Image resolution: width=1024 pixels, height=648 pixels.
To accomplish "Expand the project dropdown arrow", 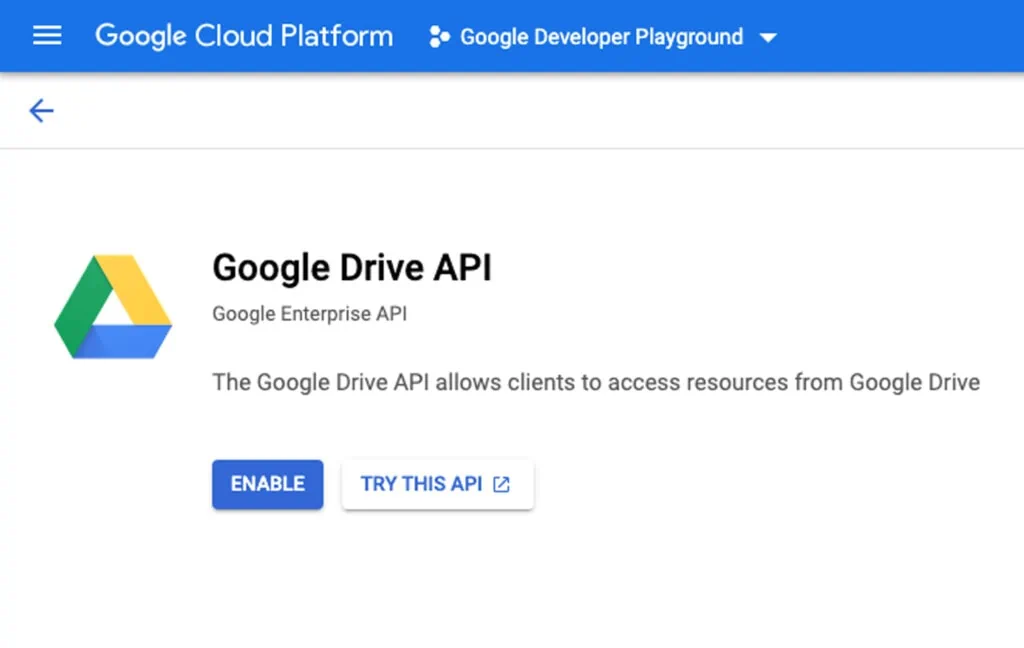I will (x=769, y=38).
